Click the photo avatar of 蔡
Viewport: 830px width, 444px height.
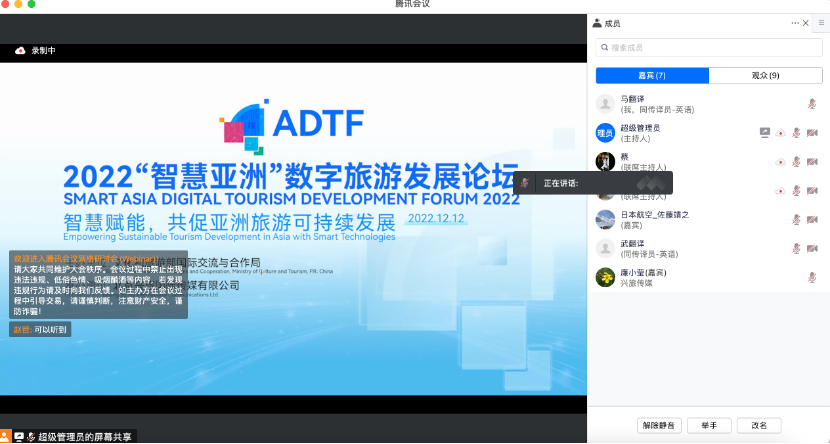(605, 161)
